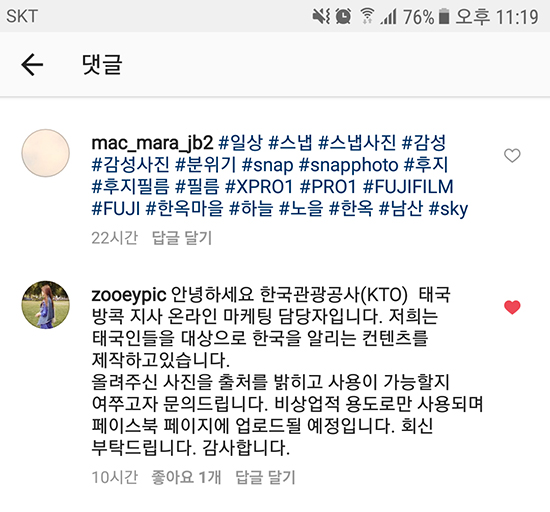550x512 pixels.
Task: Reply to mac_mara_jb2 with 답글 달기
Action: (x=182, y=238)
